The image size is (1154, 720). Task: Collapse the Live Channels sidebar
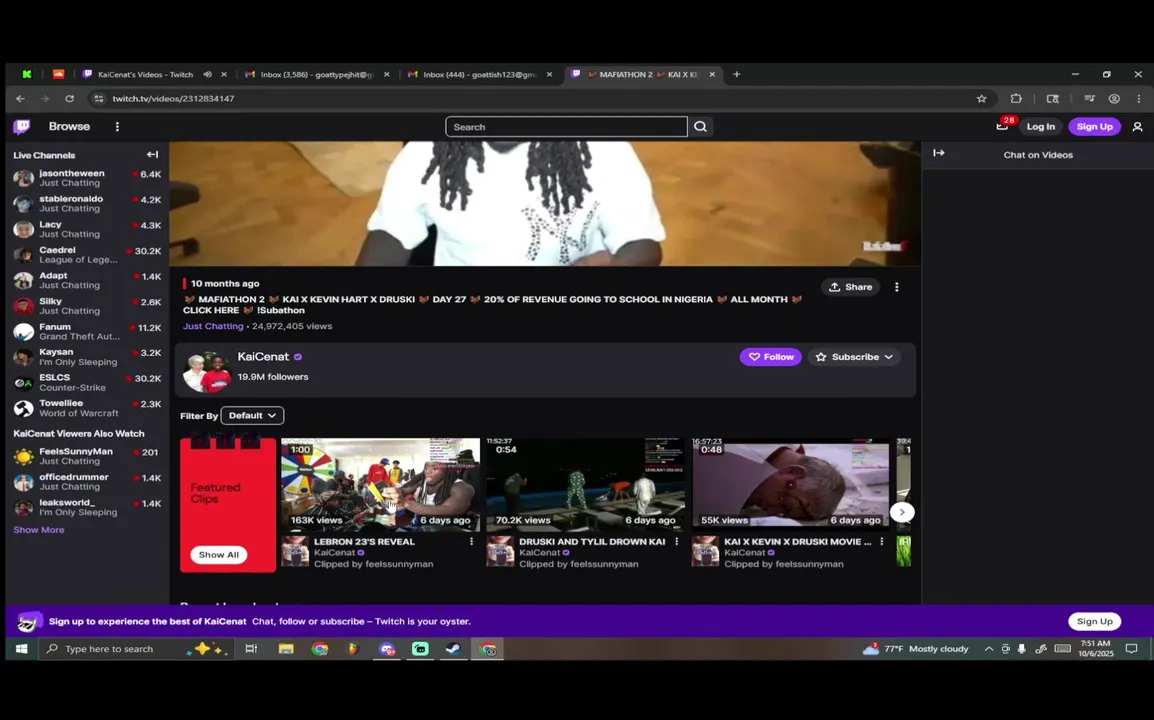tap(152, 155)
